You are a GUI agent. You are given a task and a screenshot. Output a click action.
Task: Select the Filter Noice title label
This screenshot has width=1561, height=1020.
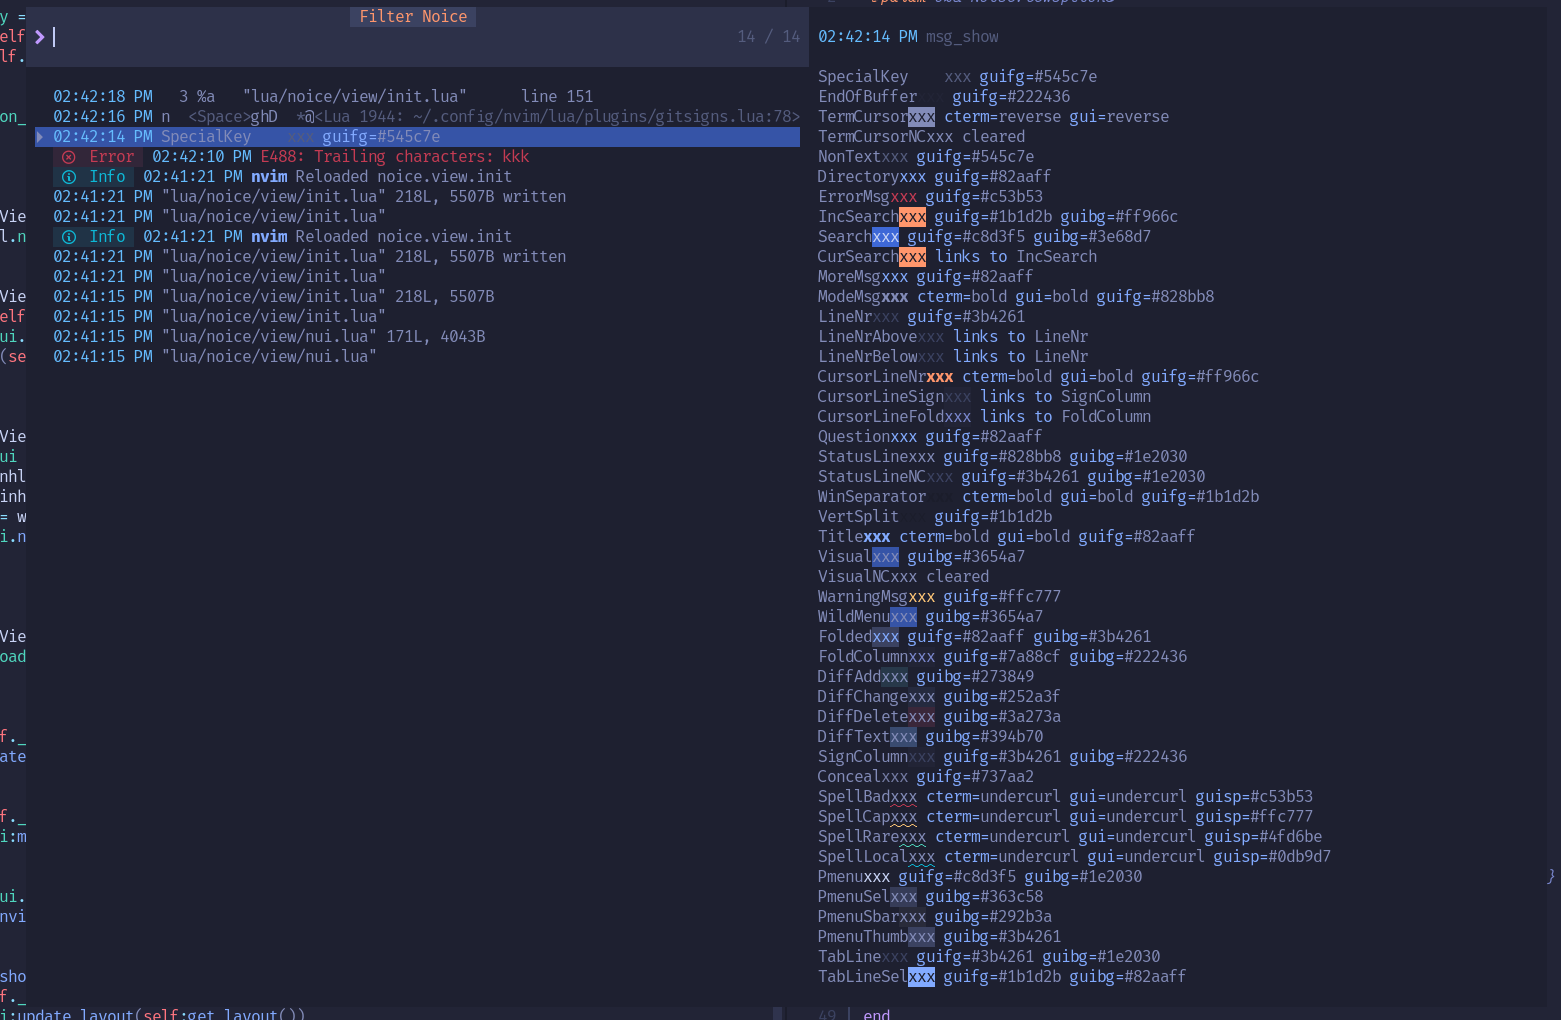pos(413,17)
